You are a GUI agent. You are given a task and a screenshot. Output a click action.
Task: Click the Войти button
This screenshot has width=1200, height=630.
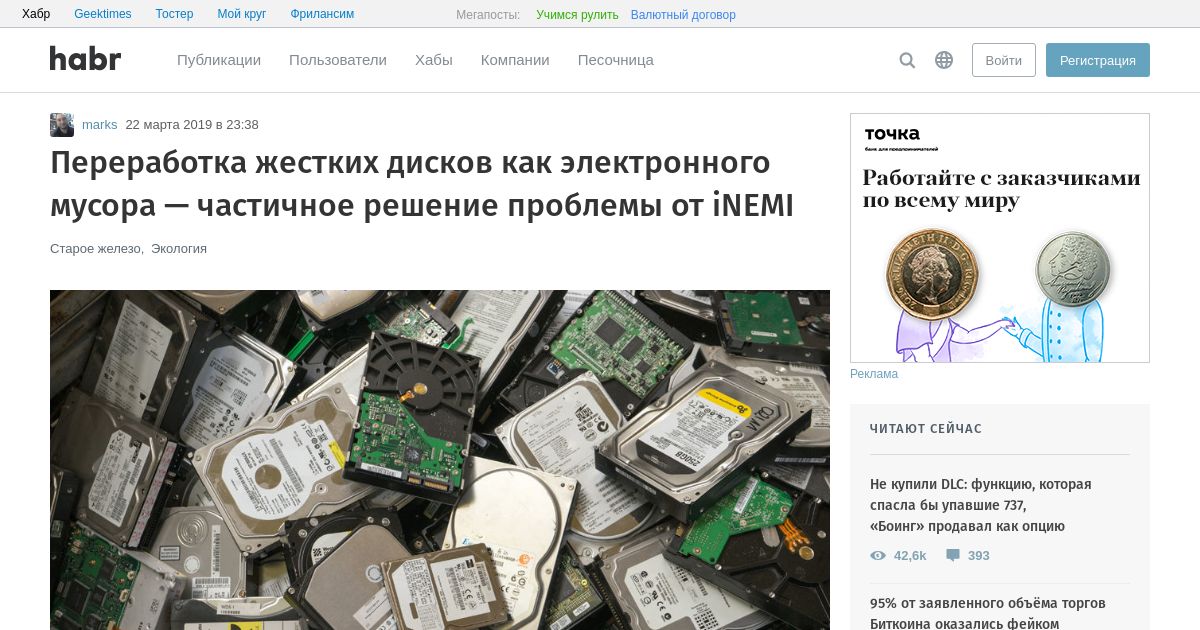[x=1004, y=60]
